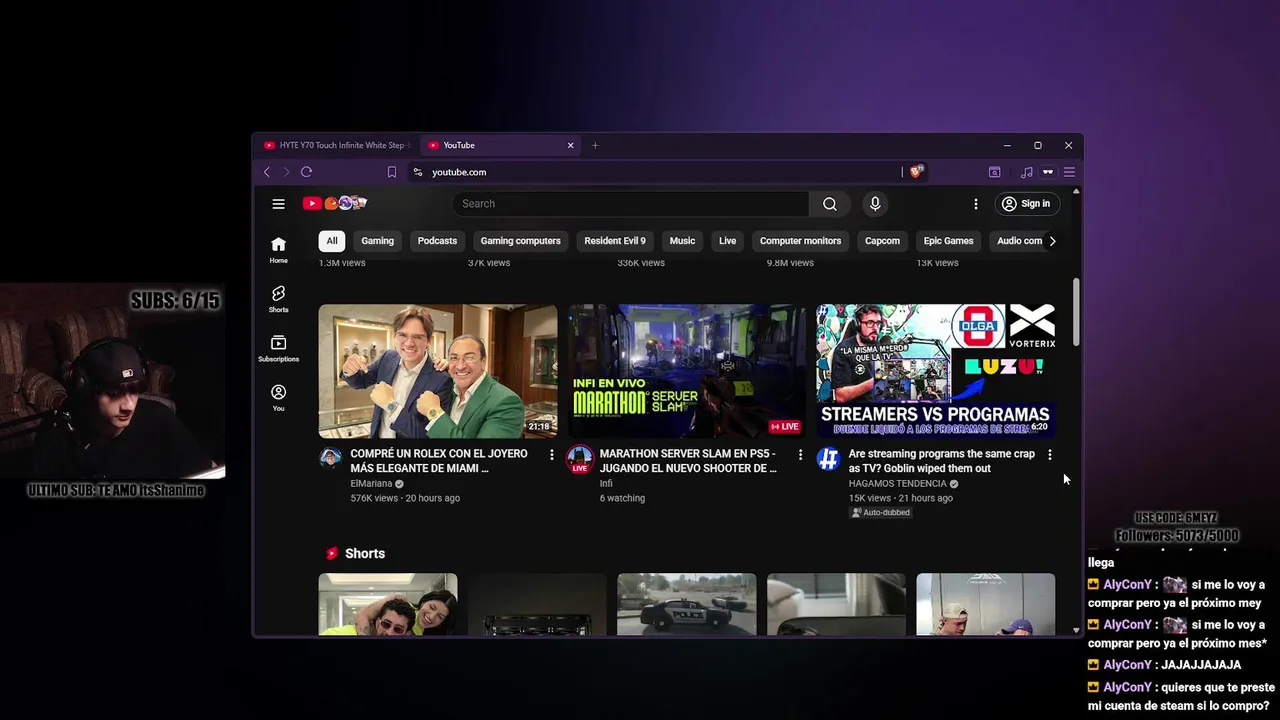
Task: Select the Computer monitors filter chip
Action: coord(800,241)
